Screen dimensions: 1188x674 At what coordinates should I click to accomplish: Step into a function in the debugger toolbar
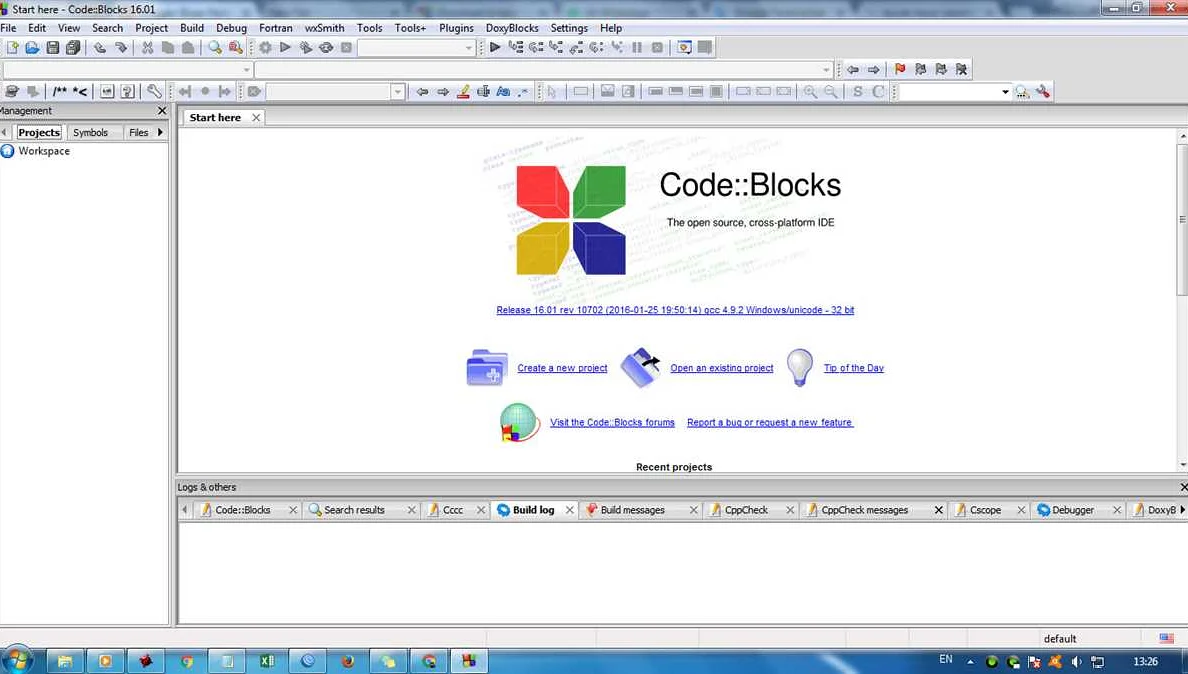556,47
